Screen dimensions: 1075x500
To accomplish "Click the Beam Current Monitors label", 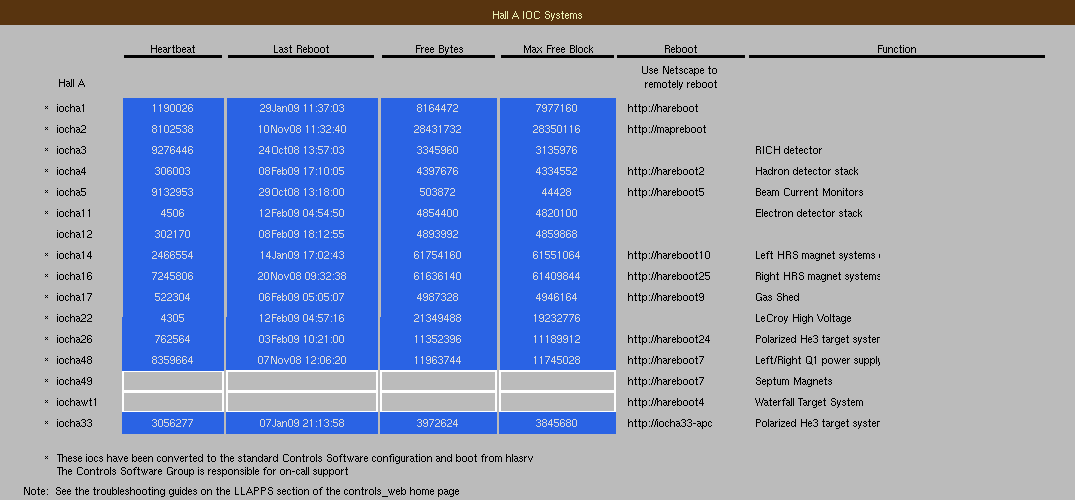I will click(809, 192).
